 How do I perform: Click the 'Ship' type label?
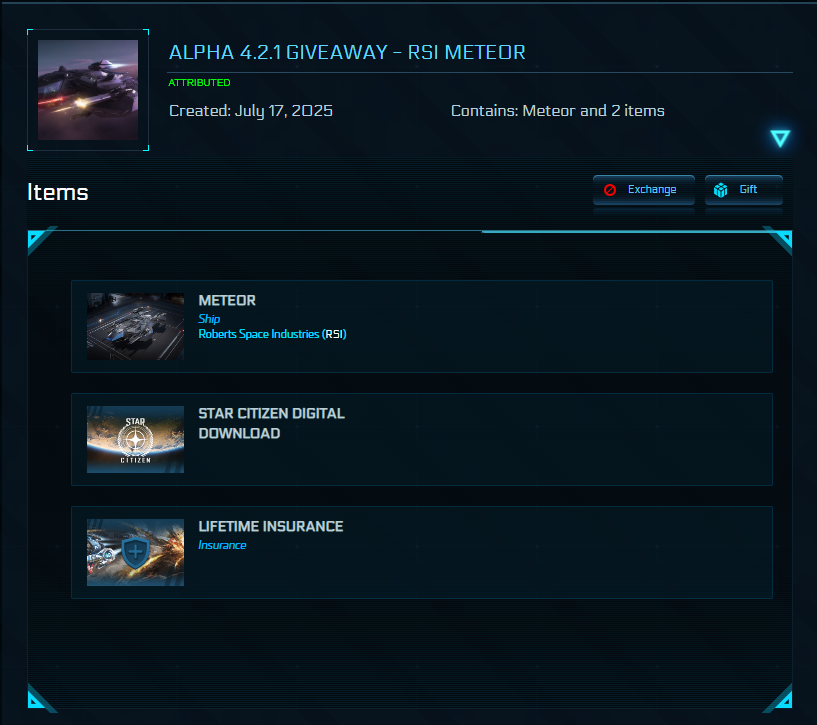[x=209, y=318]
